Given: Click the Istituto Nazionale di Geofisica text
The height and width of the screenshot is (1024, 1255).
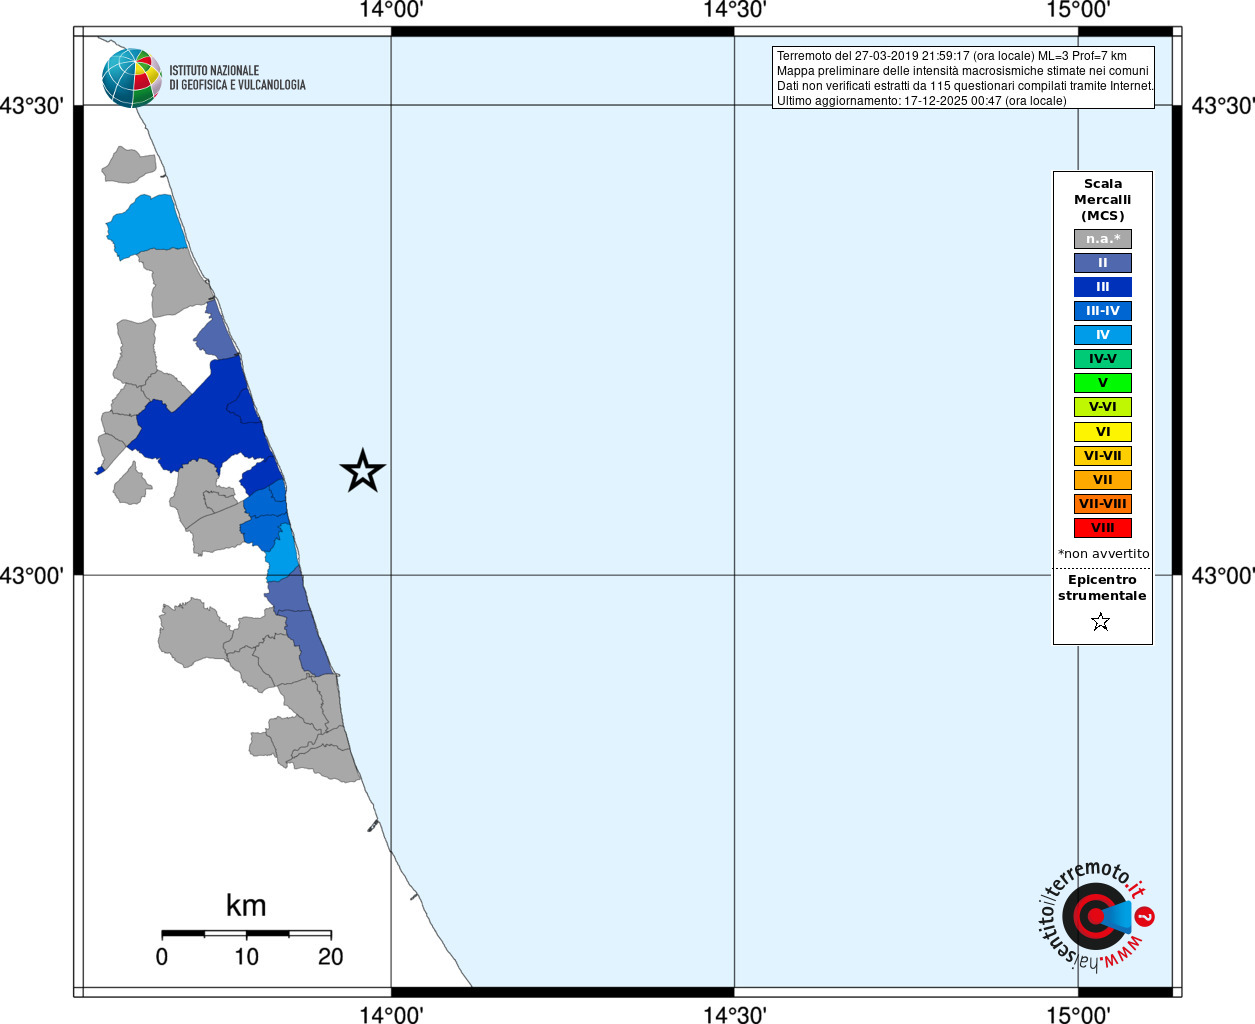Looking at the screenshot, I should click(237, 78).
